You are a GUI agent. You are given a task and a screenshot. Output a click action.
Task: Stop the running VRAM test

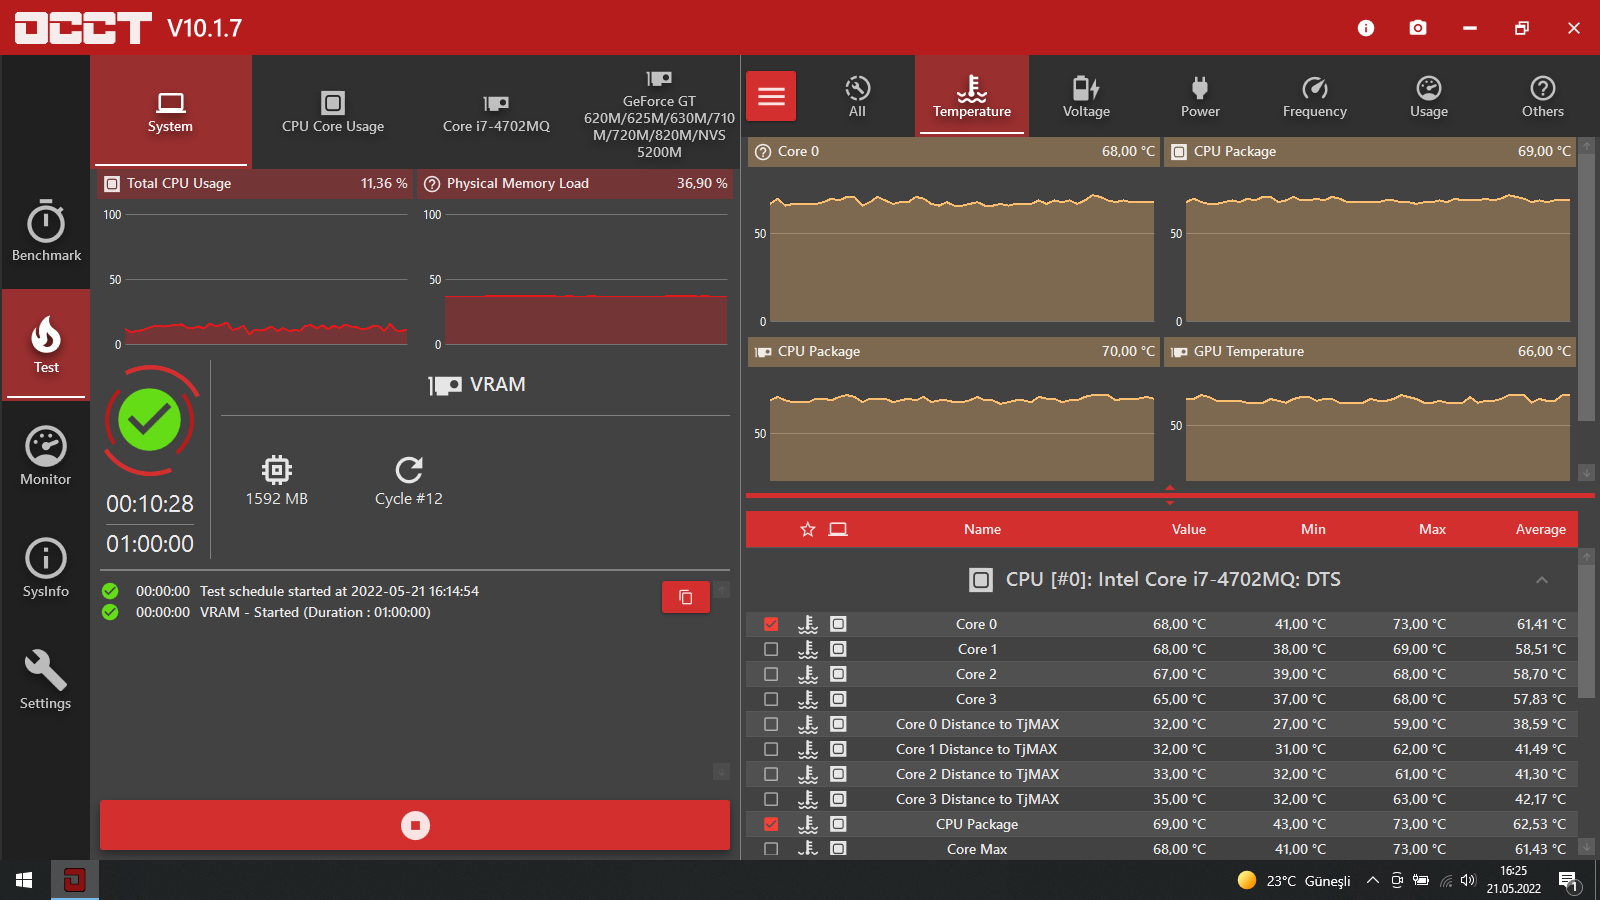415,825
